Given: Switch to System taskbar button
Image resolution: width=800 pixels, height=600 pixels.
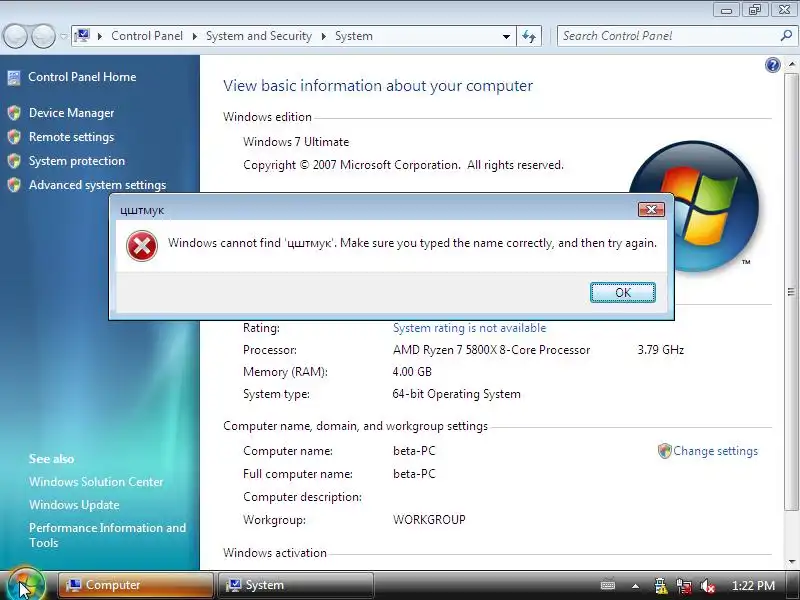Looking at the screenshot, I should [x=296, y=585].
